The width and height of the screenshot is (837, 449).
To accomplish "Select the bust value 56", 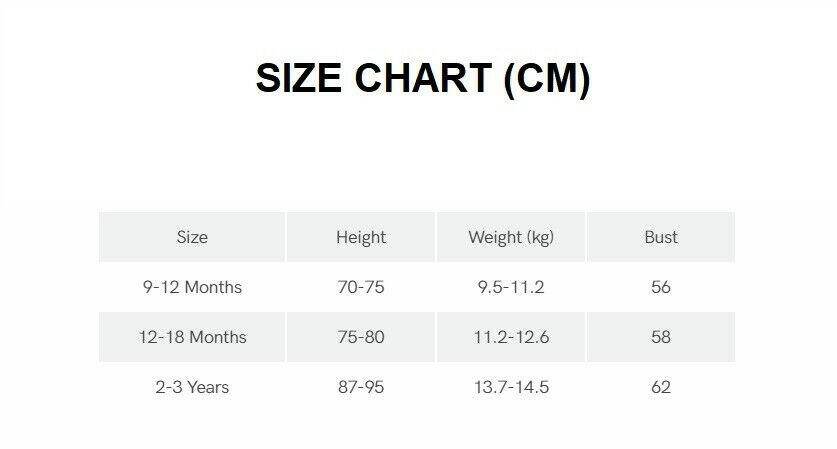I will [661, 287].
